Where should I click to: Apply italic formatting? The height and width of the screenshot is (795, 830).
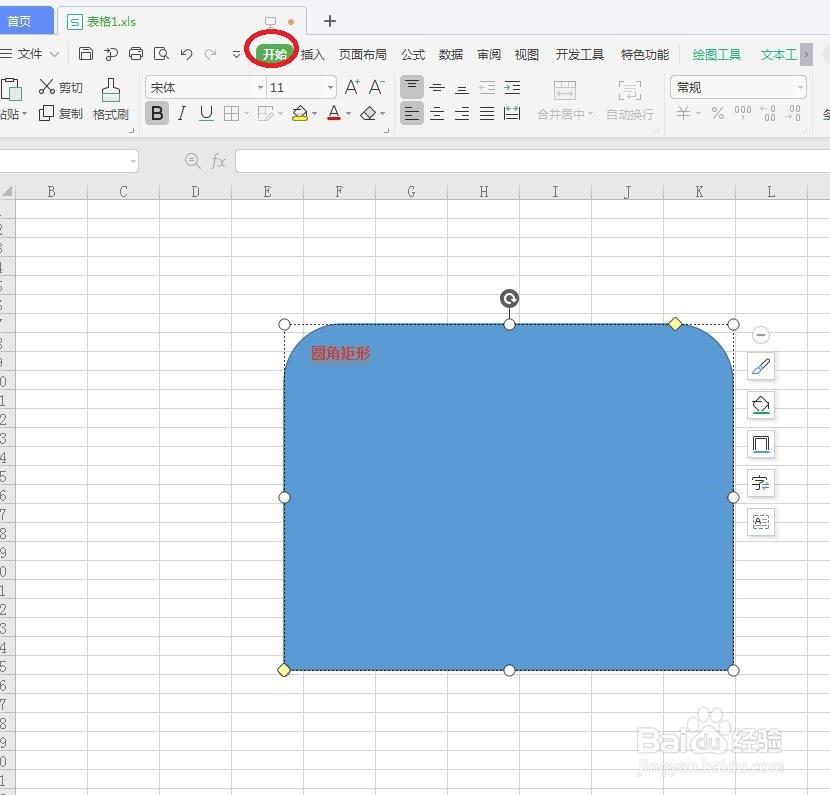tap(181, 113)
